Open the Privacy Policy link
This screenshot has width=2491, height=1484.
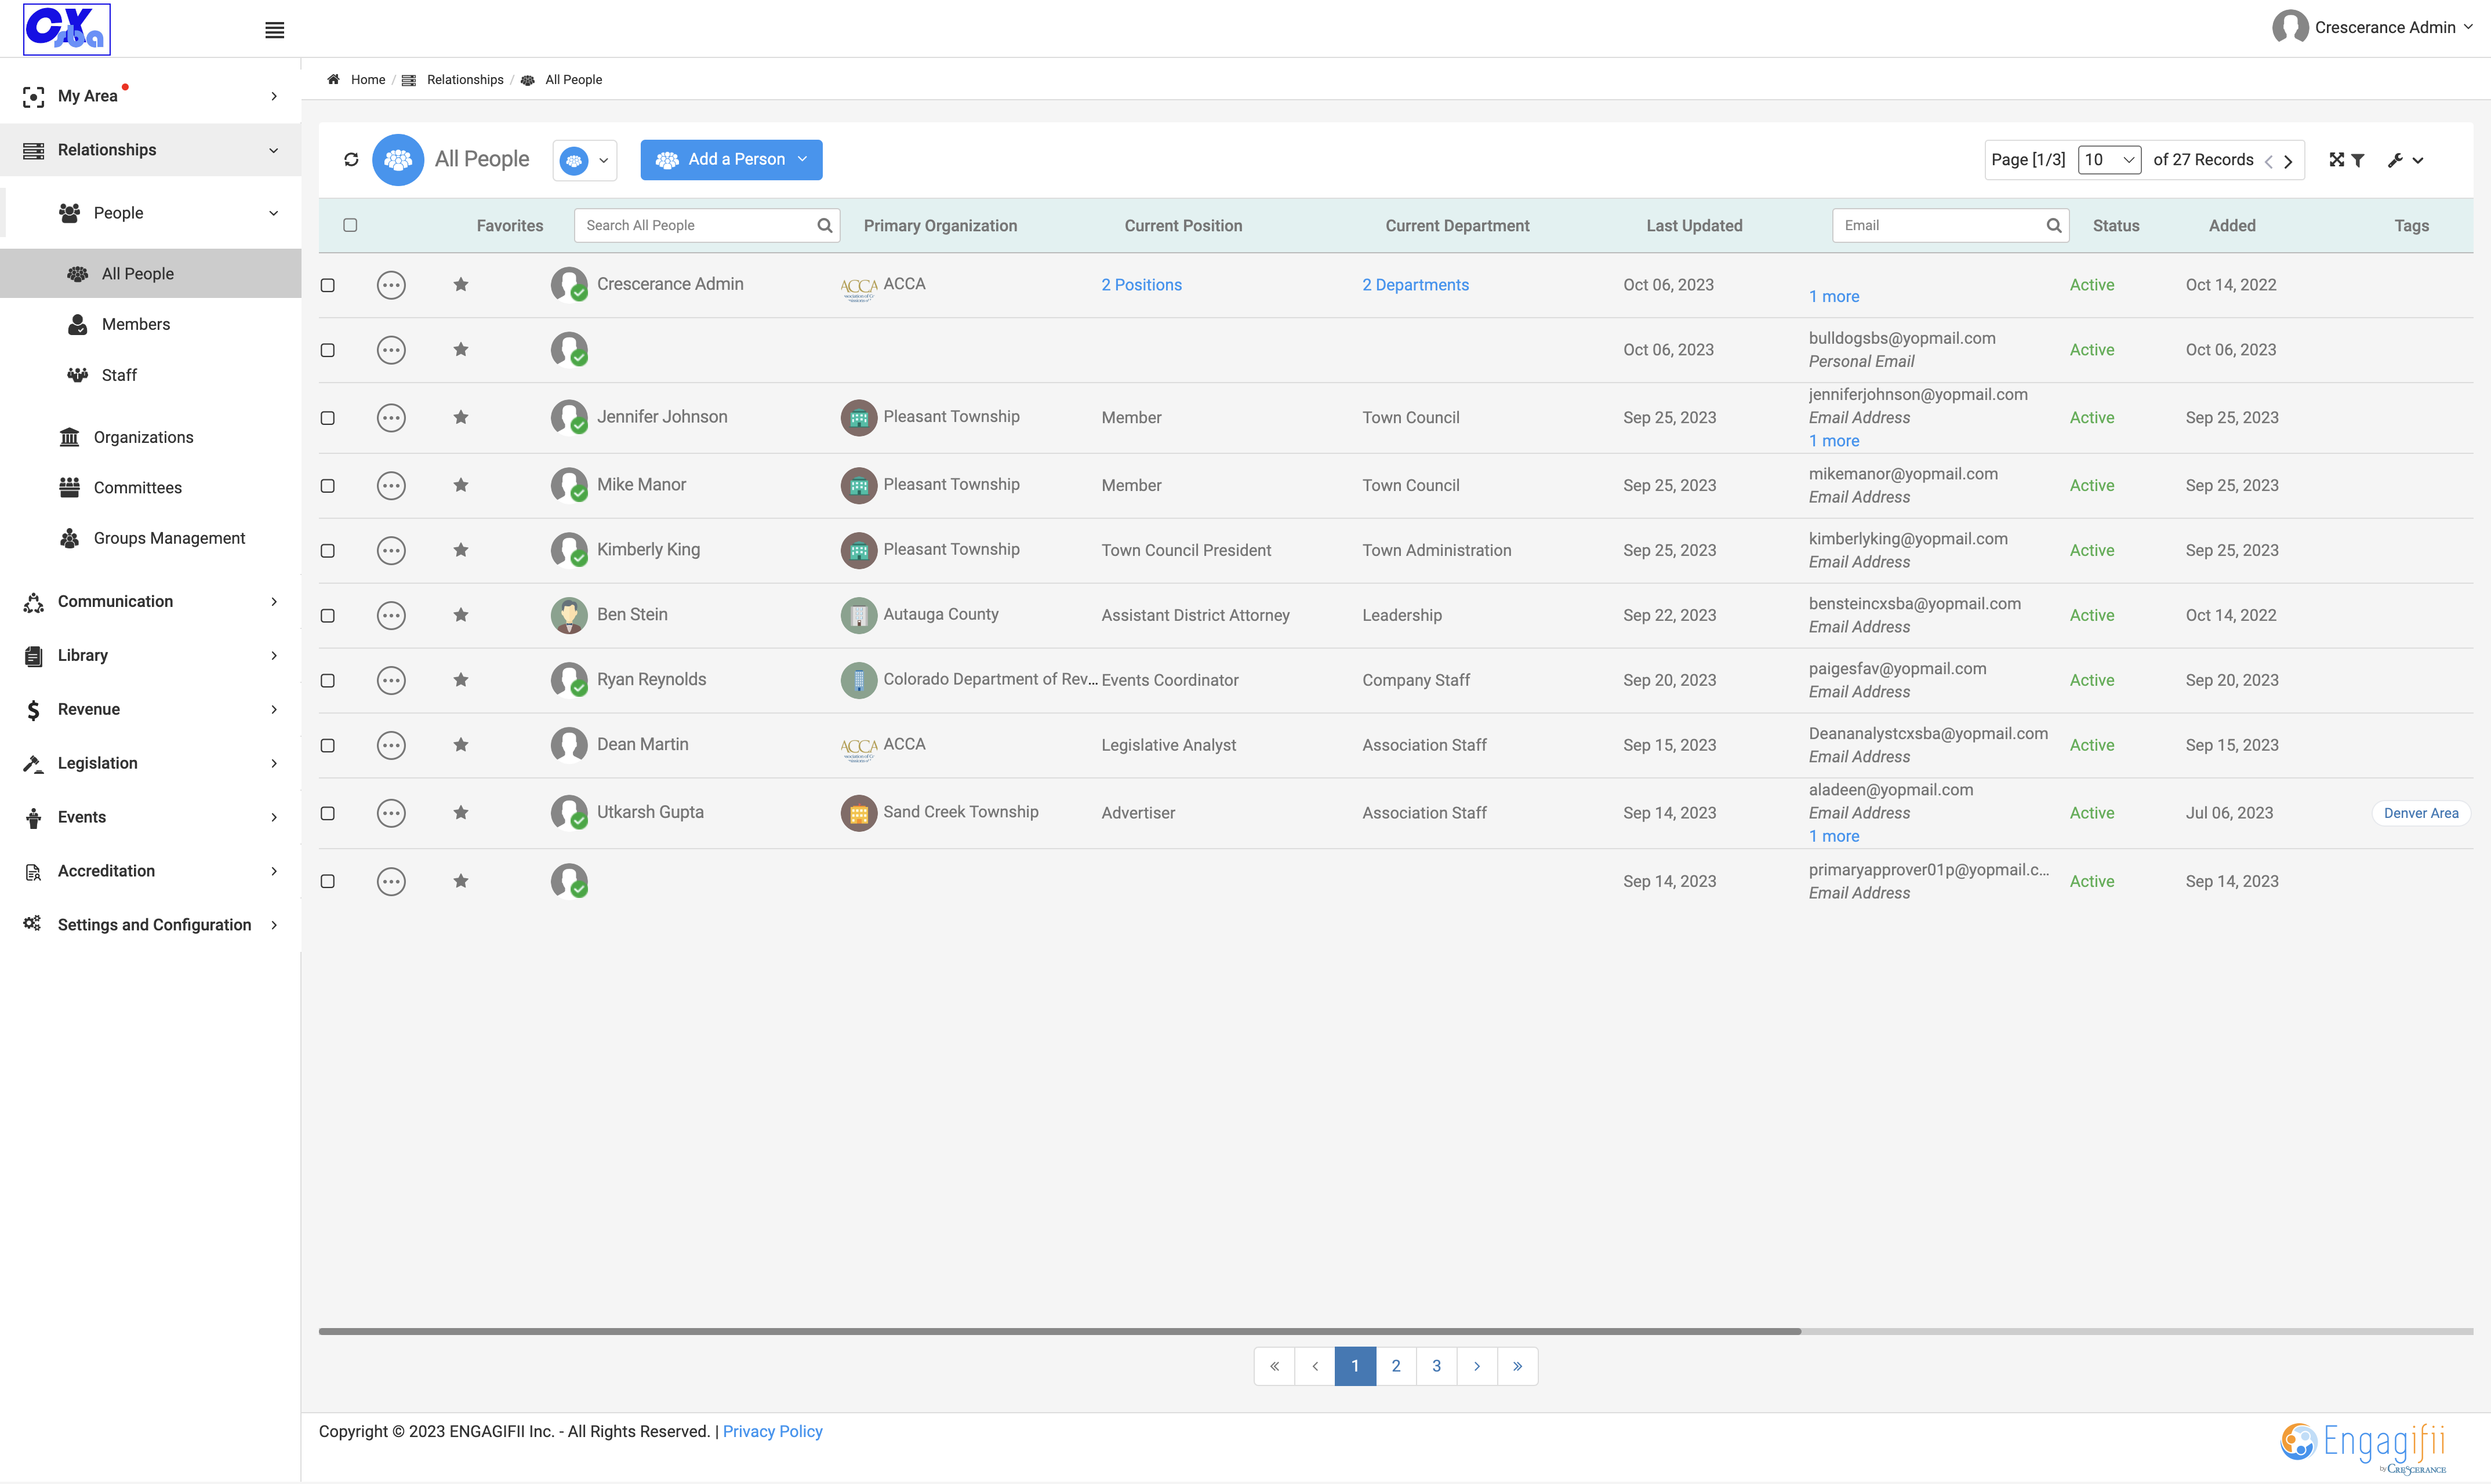point(772,1431)
